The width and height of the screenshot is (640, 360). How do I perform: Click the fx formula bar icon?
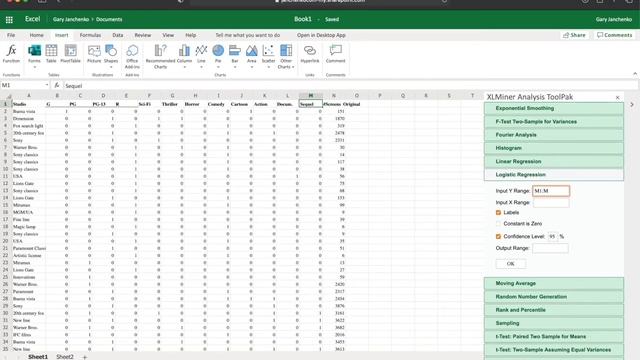[x=57, y=85]
